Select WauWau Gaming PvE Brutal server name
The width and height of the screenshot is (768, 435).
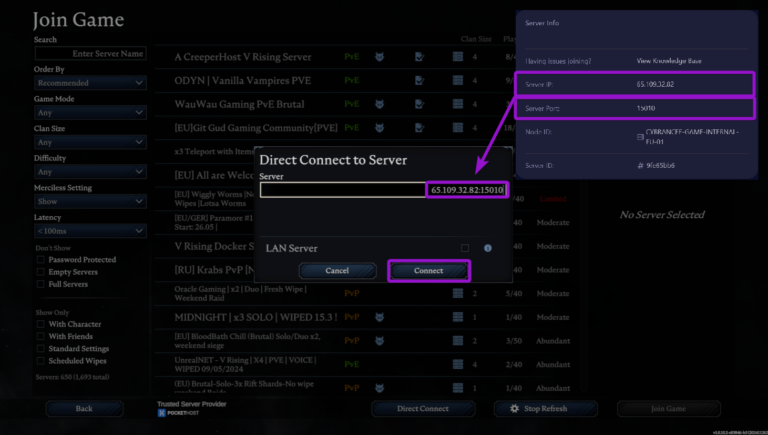[x=239, y=104]
